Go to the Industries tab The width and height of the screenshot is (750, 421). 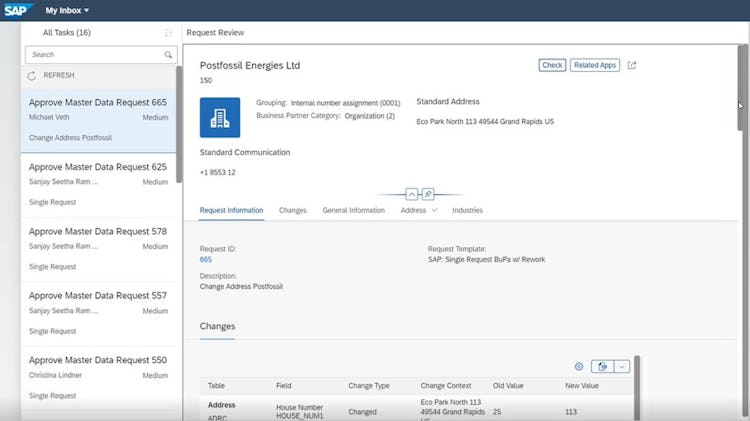point(467,211)
